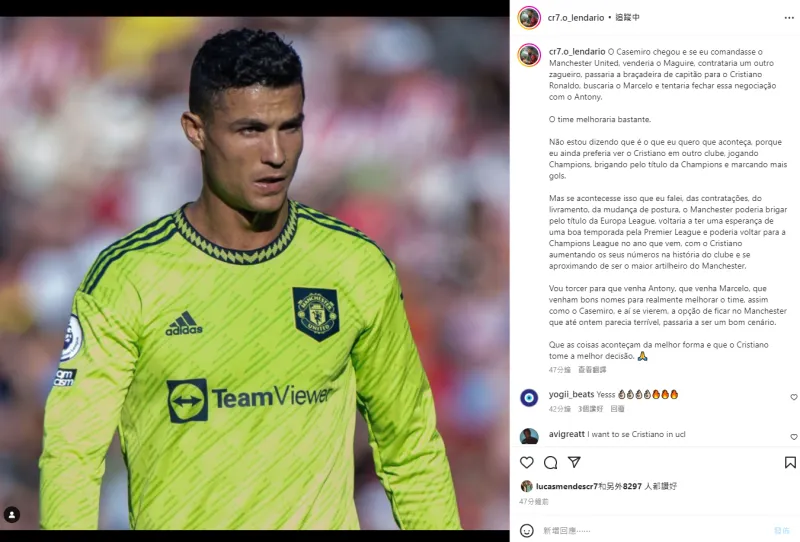
Task: Open cr7.o_lendario username in header
Action: click(576, 17)
